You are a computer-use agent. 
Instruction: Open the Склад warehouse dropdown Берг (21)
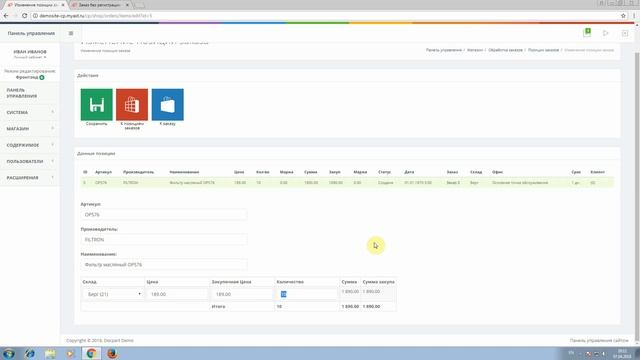click(113, 294)
